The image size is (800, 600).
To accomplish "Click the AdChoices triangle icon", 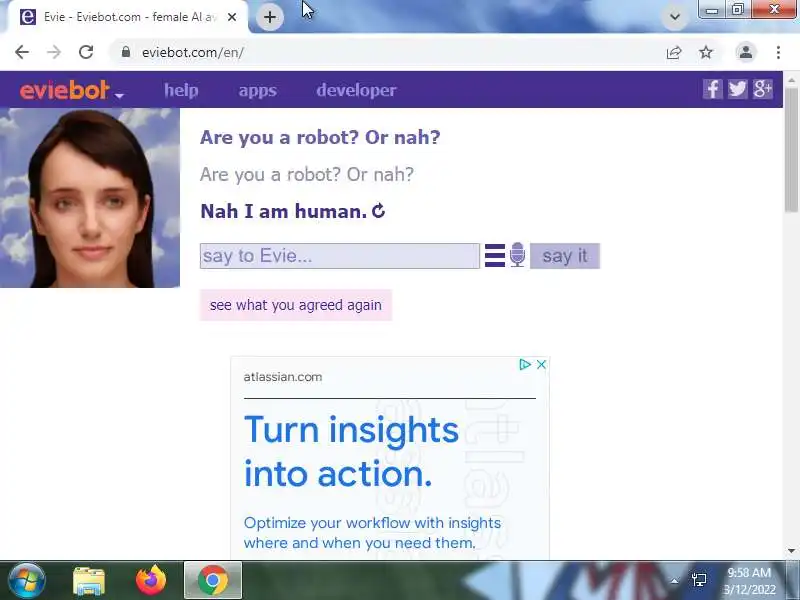I will click(524, 364).
